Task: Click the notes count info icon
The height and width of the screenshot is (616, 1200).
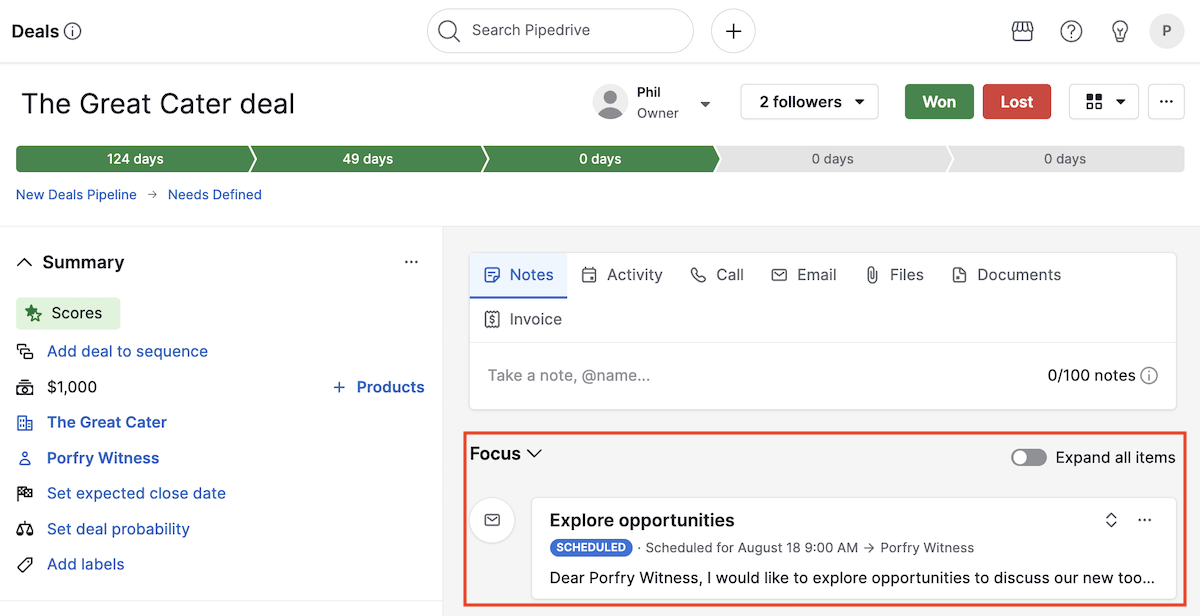Action: [1149, 376]
